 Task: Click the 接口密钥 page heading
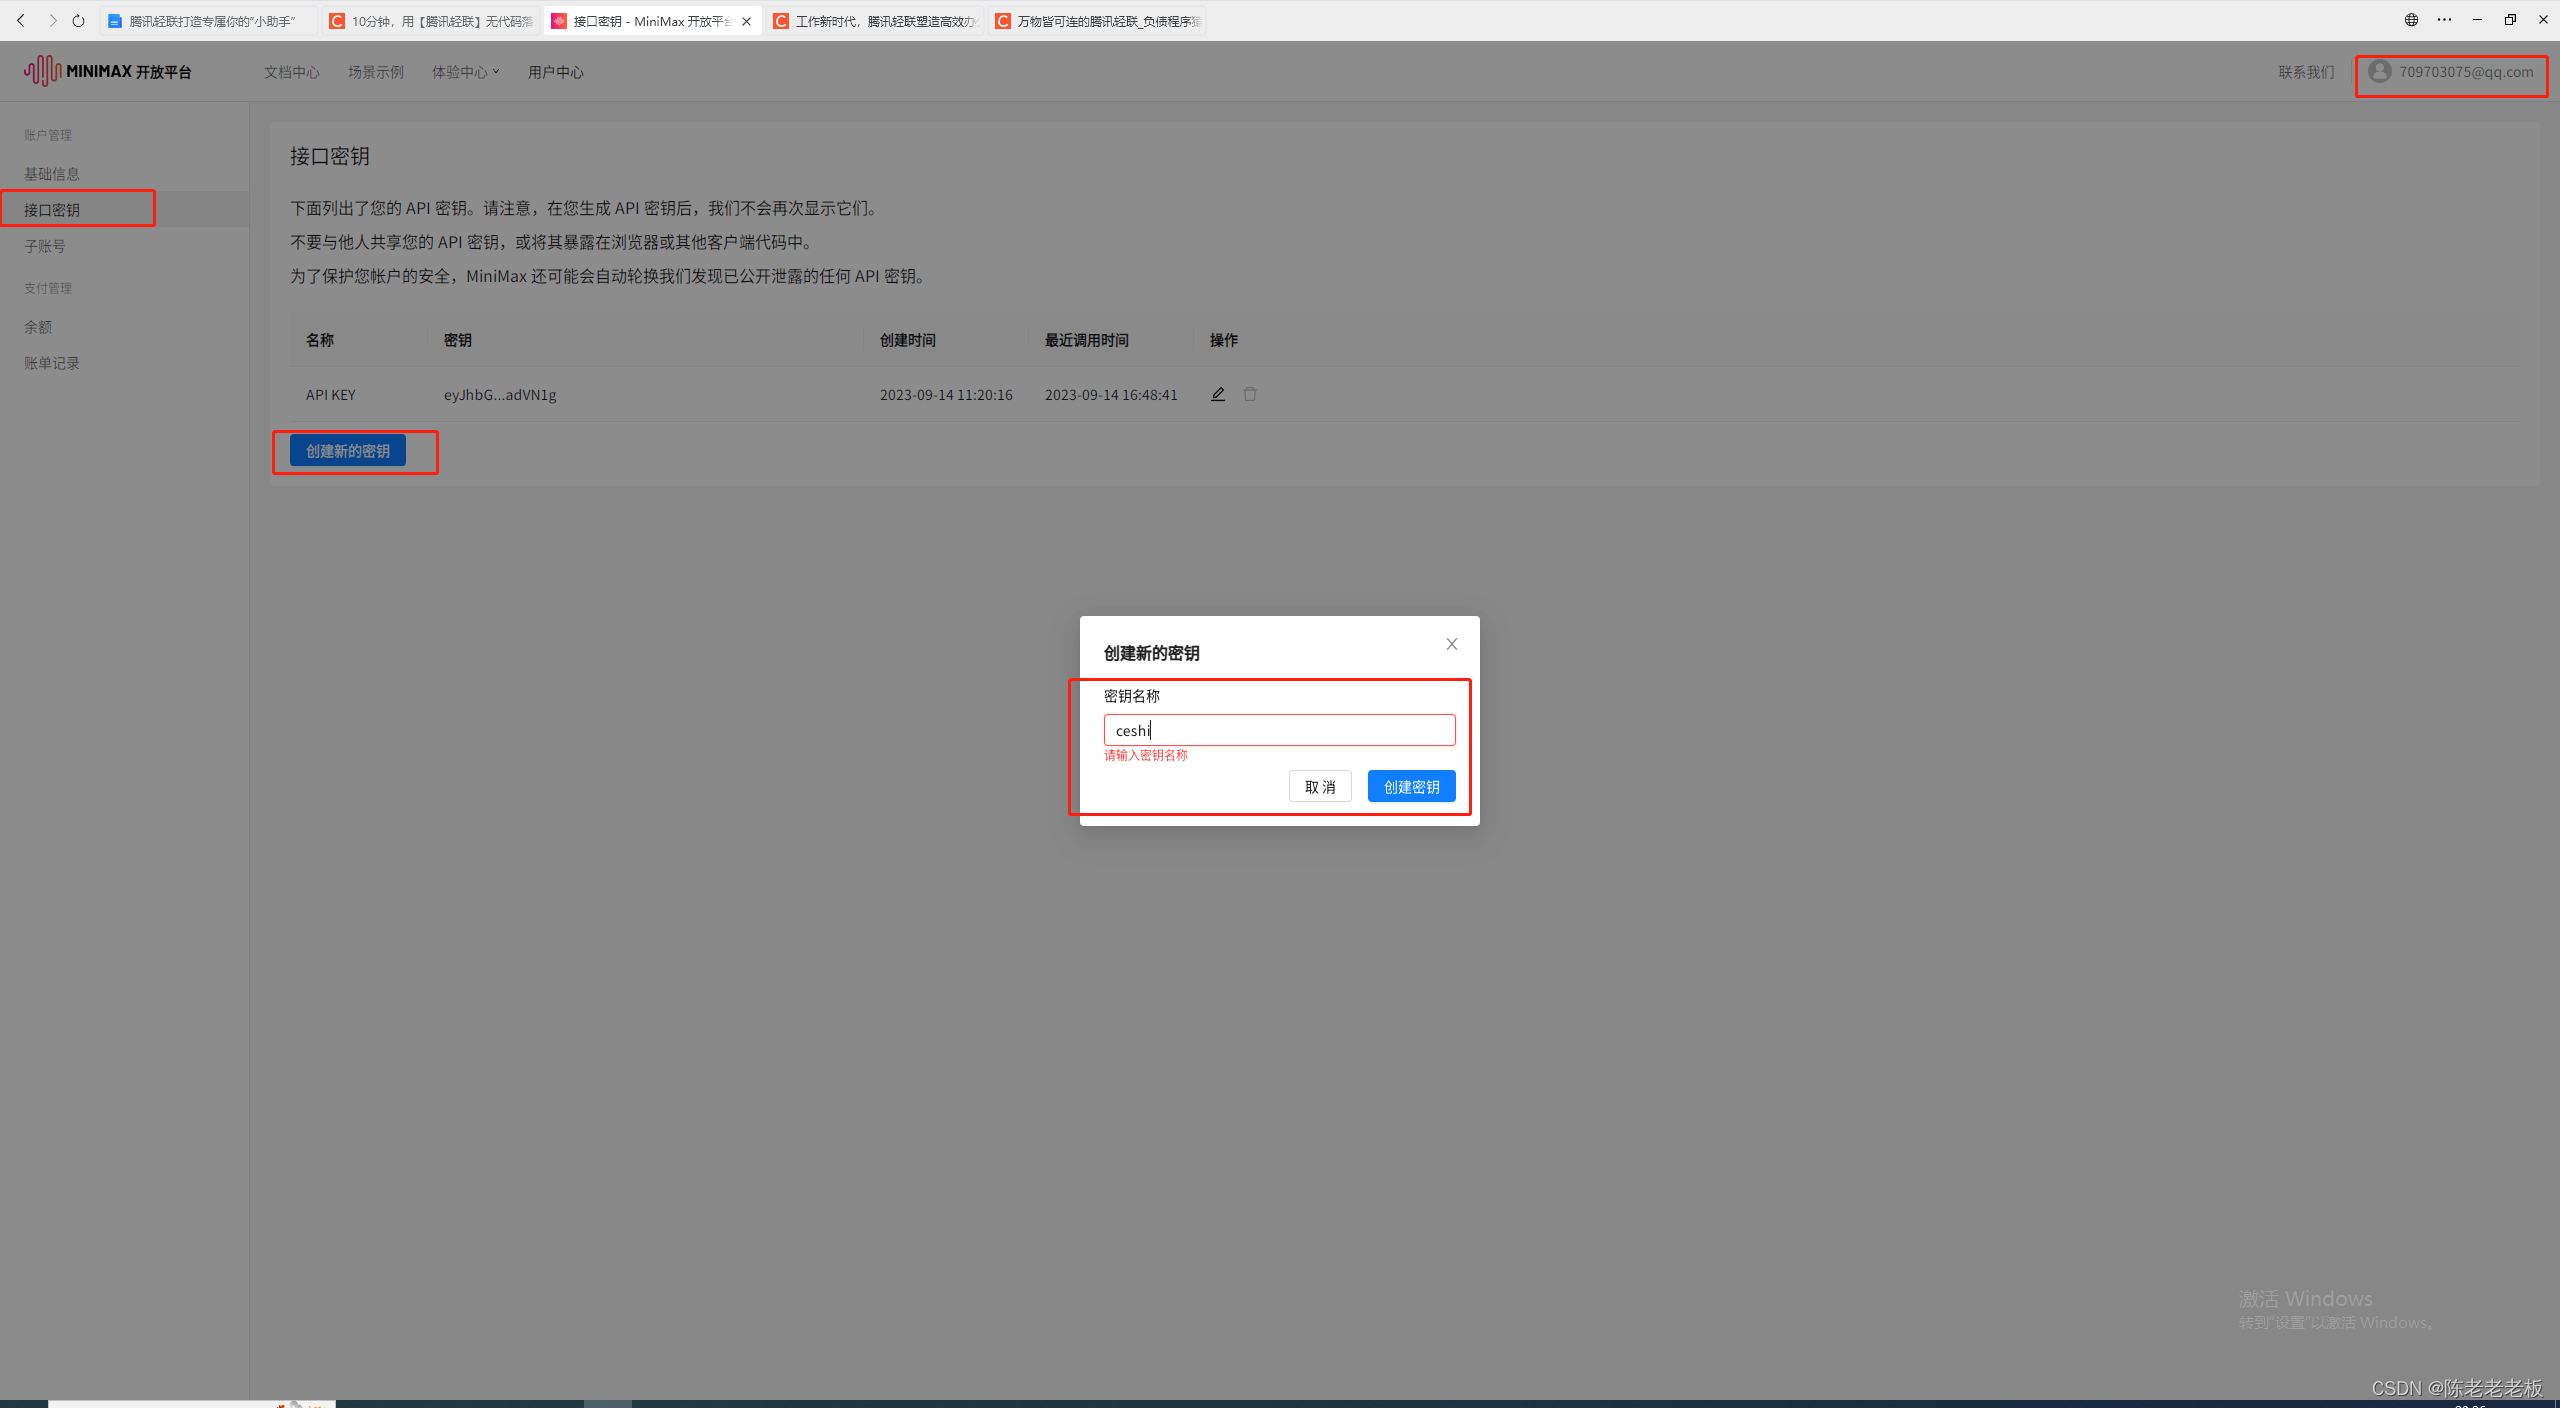click(330, 156)
